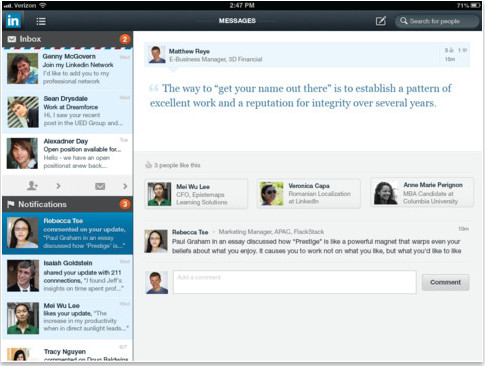Click the Add a comment text field
This screenshot has height=366, width=485.
295,282
